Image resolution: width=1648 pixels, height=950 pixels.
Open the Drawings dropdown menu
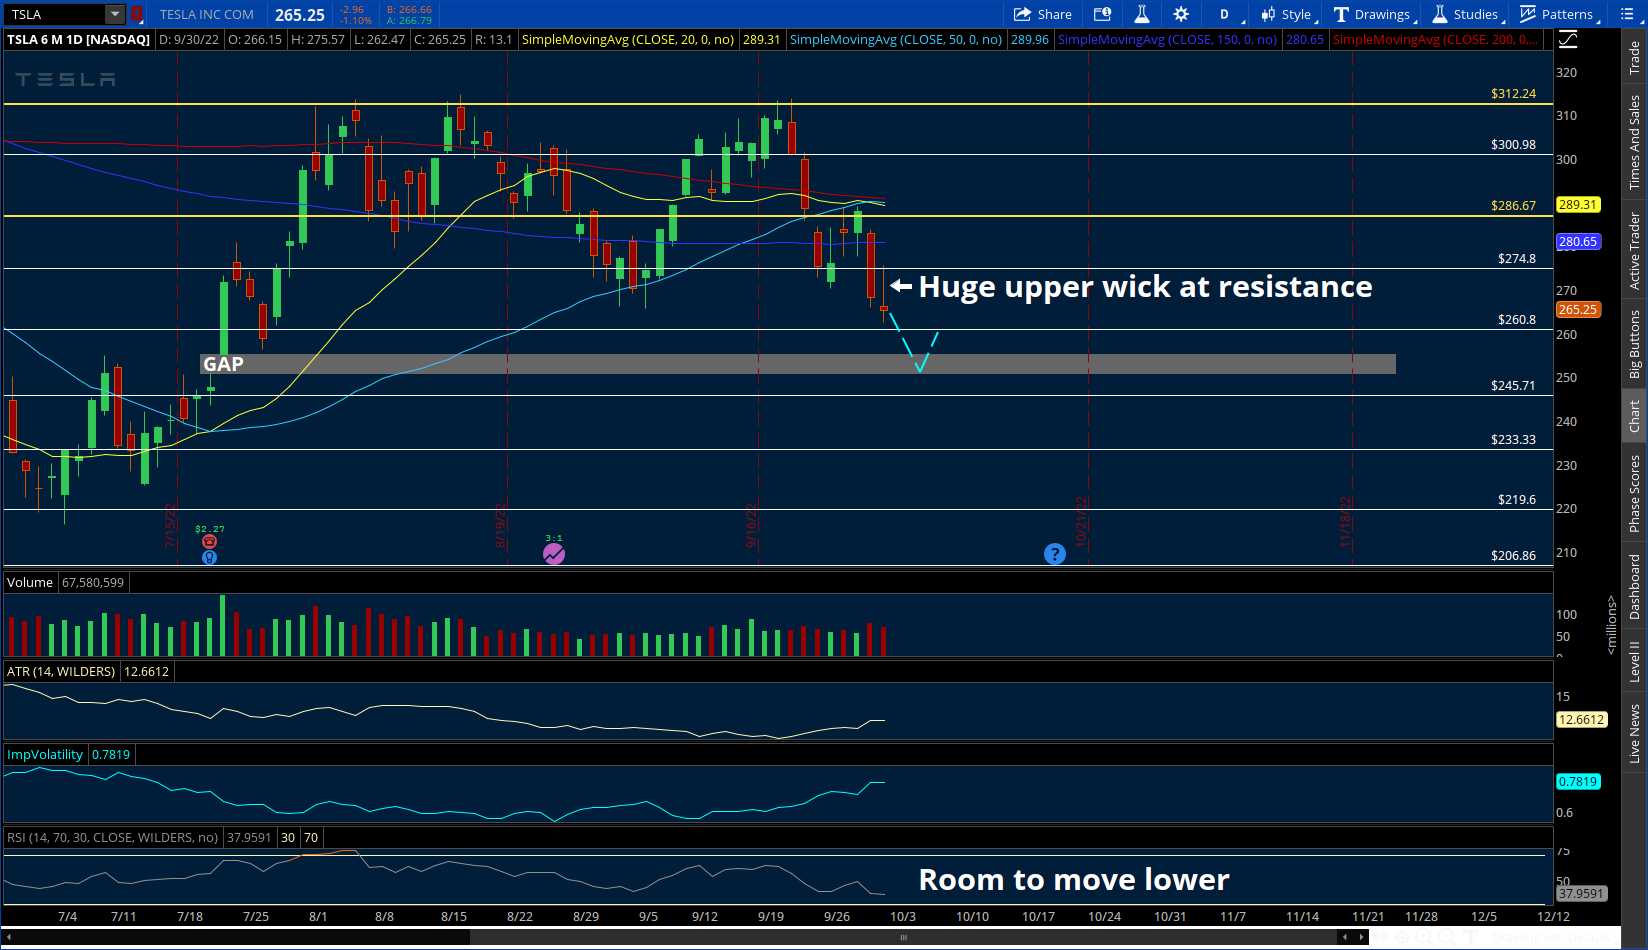click(x=1376, y=14)
